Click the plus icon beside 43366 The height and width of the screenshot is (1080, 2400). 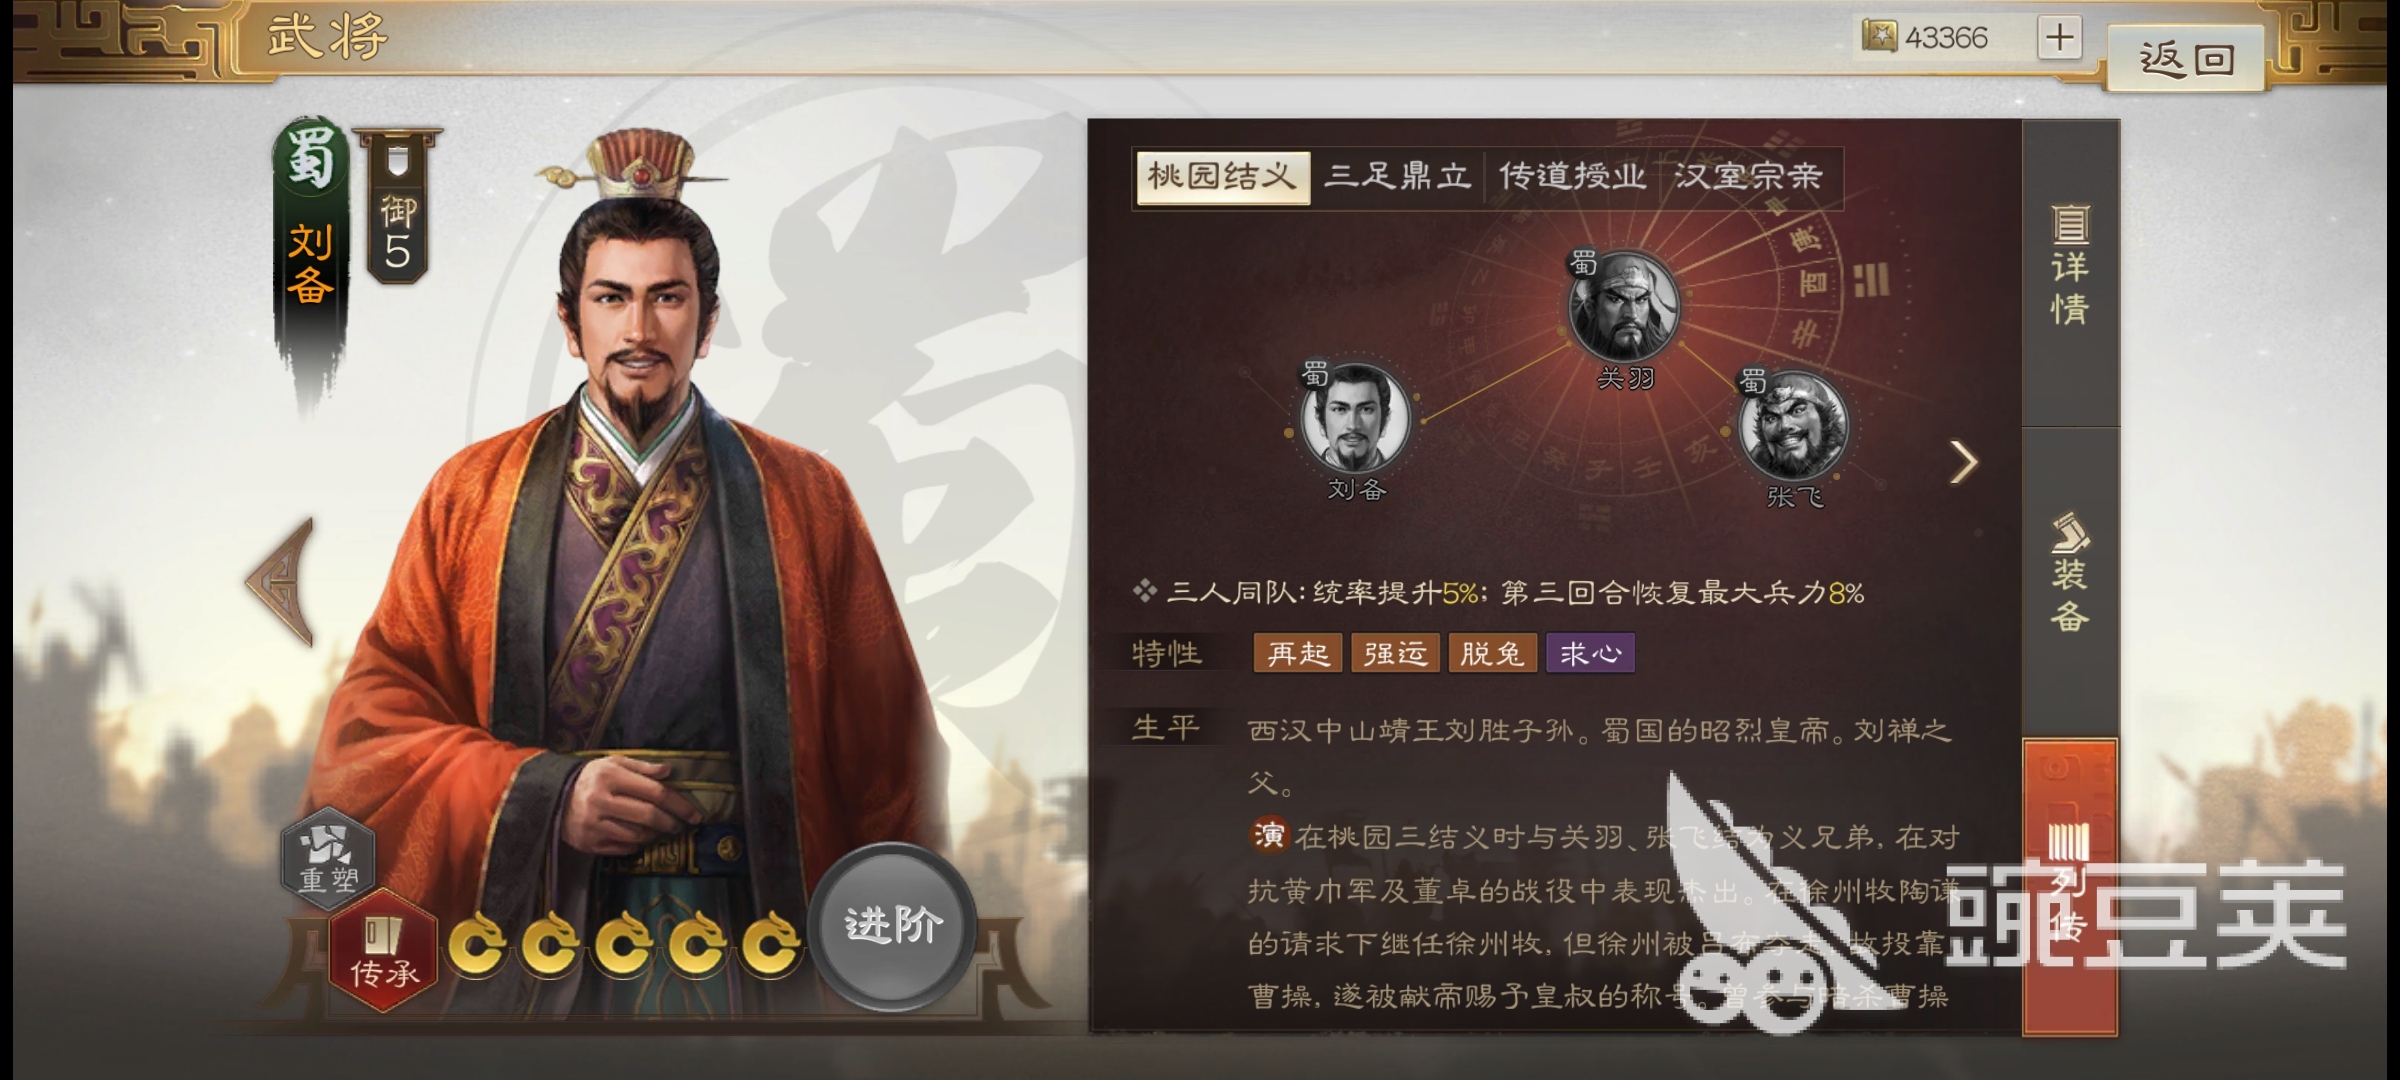coord(2059,38)
